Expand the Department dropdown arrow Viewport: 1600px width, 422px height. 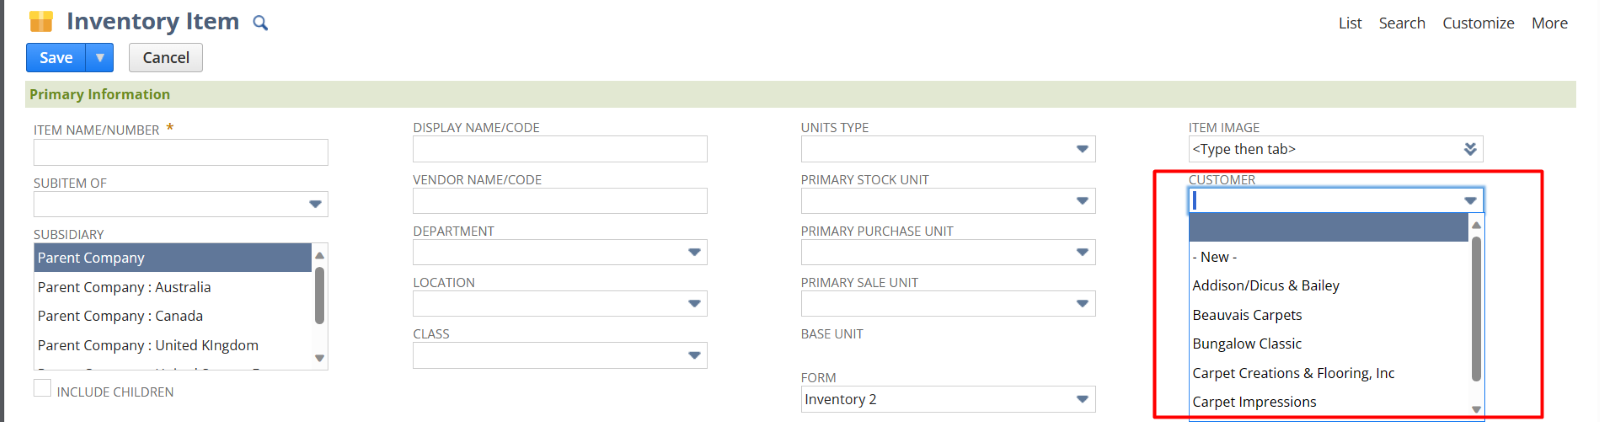694,252
